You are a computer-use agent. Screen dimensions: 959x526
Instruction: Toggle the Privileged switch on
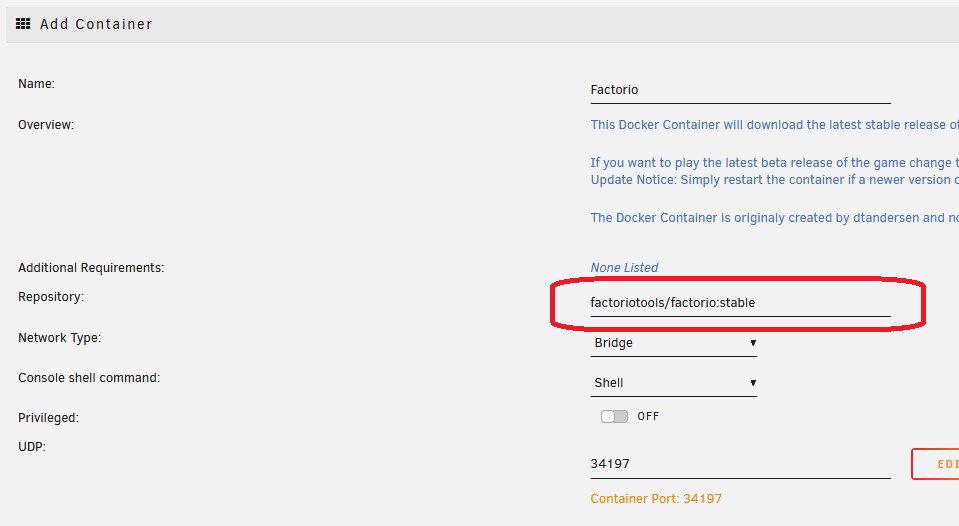point(614,417)
